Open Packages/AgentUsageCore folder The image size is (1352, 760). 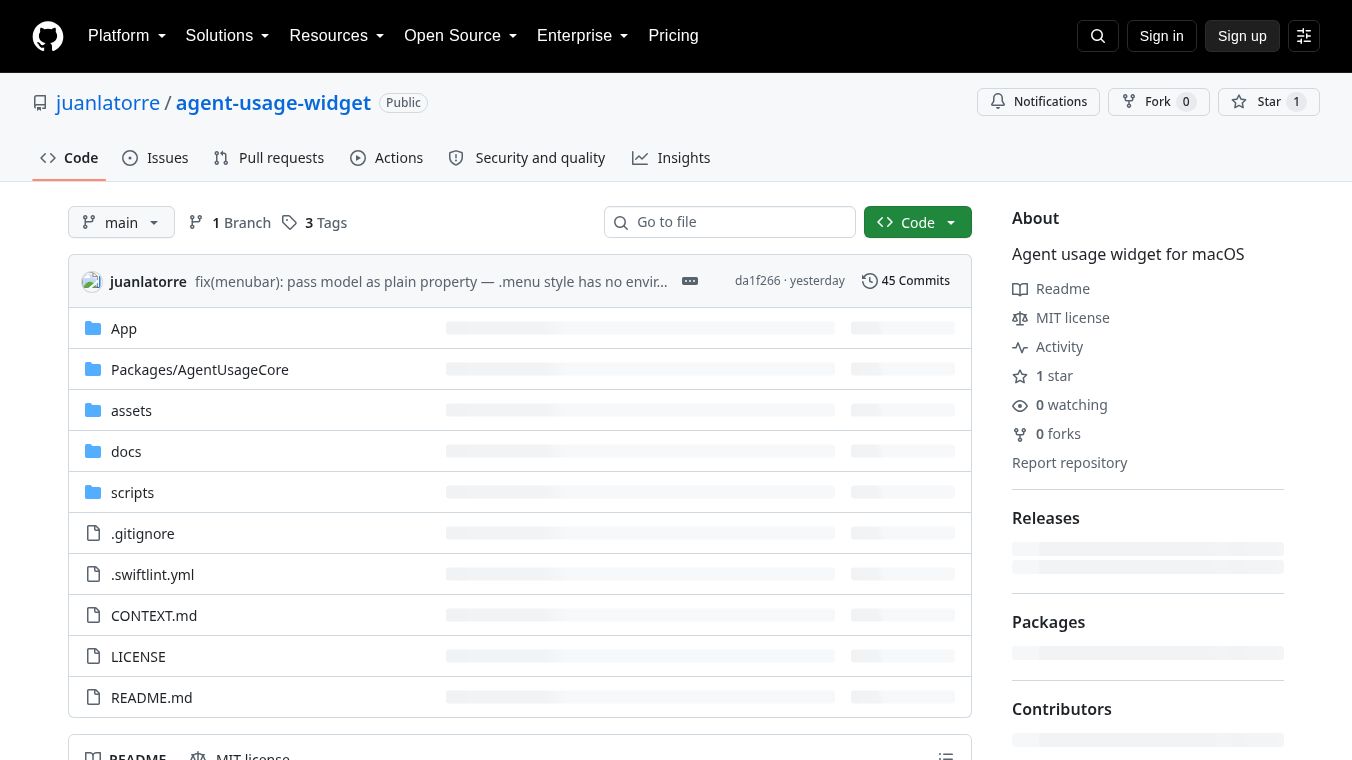pyautogui.click(x=200, y=370)
